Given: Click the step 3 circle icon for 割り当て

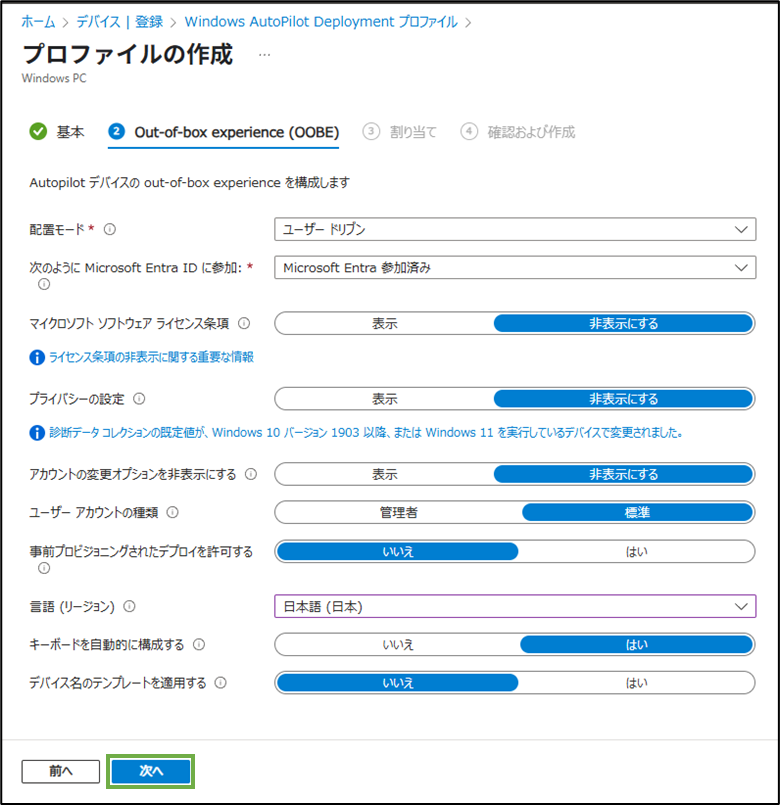Looking at the screenshot, I should [x=371, y=131].
